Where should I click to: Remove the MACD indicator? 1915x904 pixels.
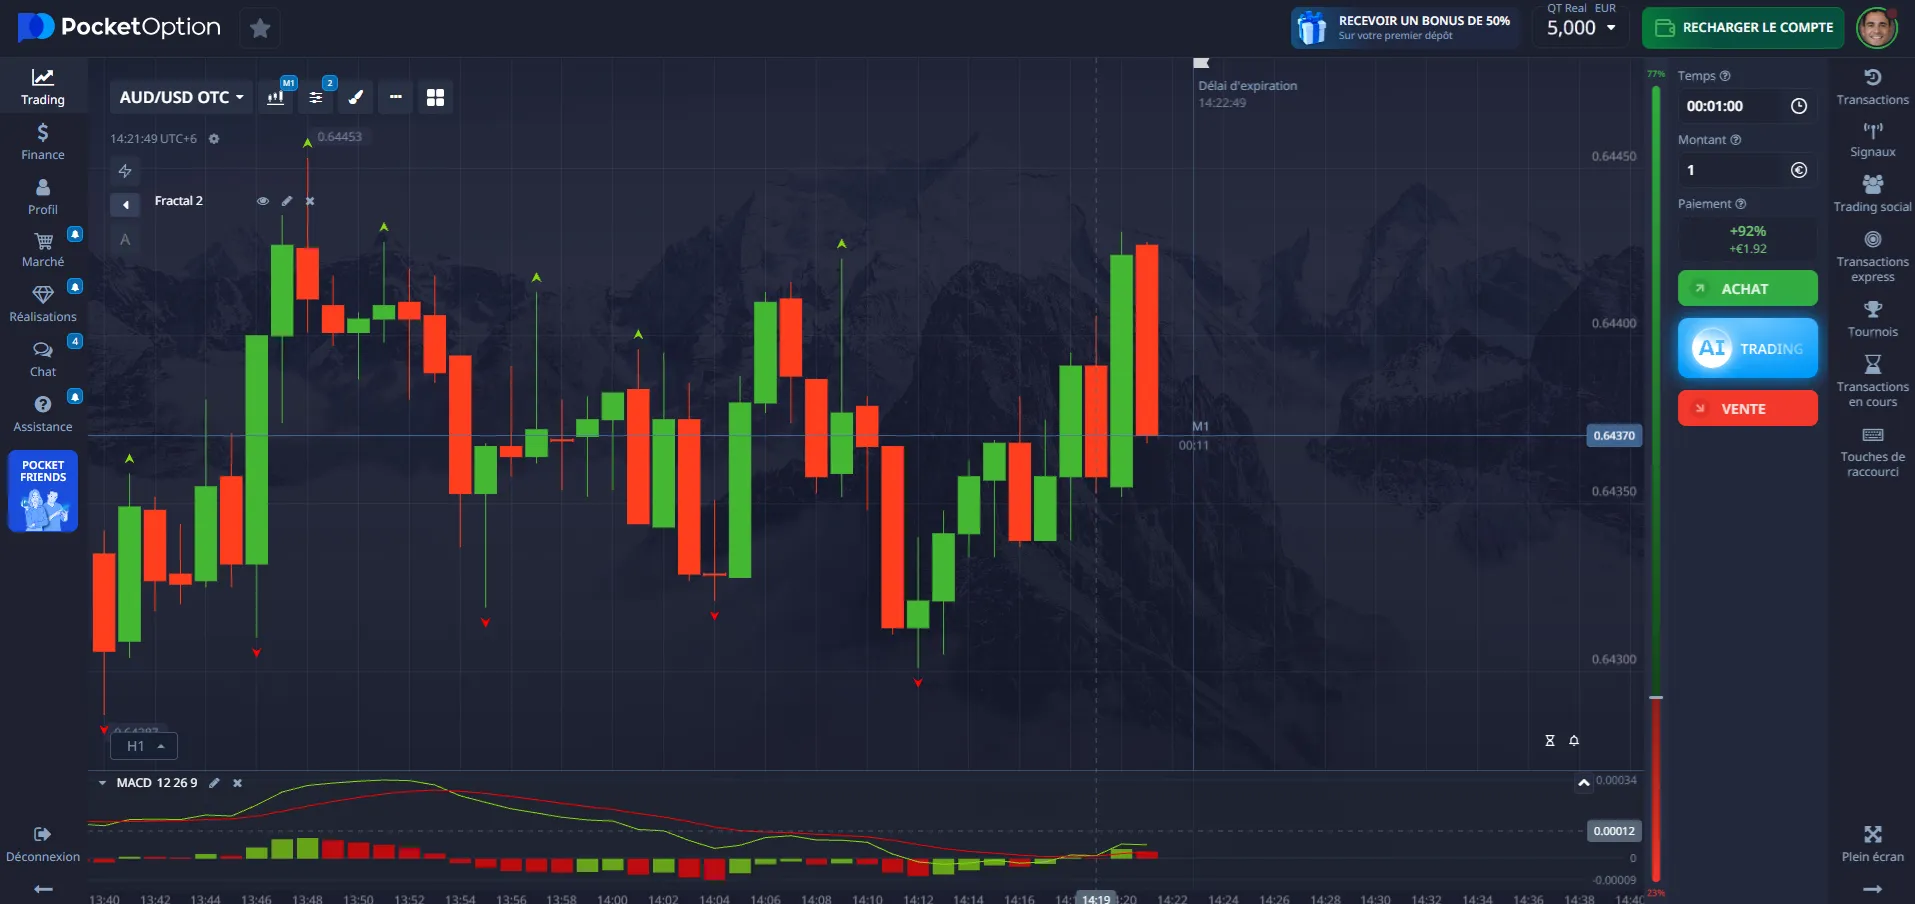(x=238, y=783)
